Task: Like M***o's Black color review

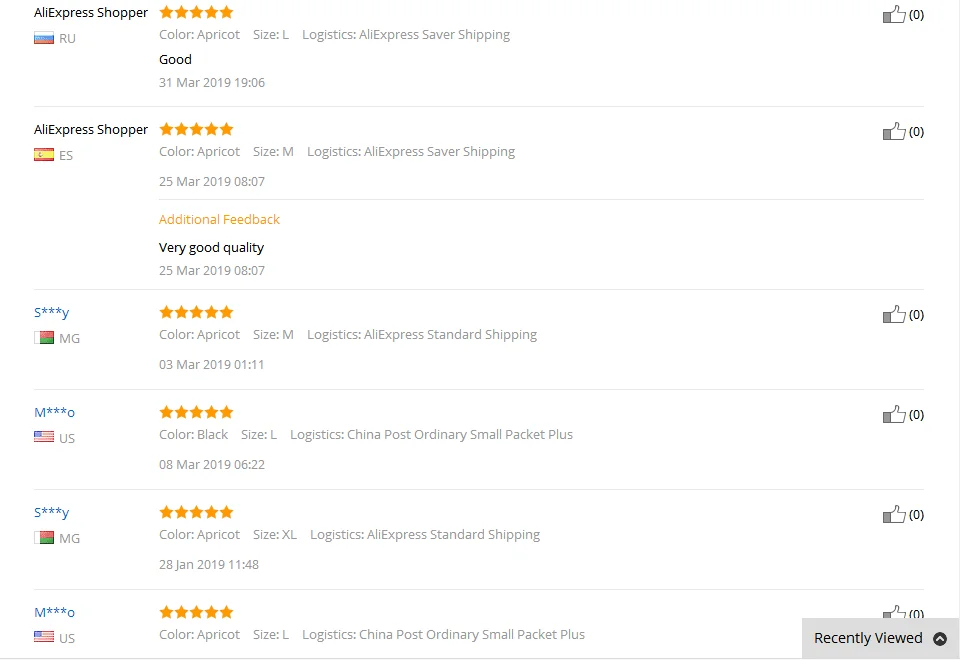Action: (x=893, y=414)
